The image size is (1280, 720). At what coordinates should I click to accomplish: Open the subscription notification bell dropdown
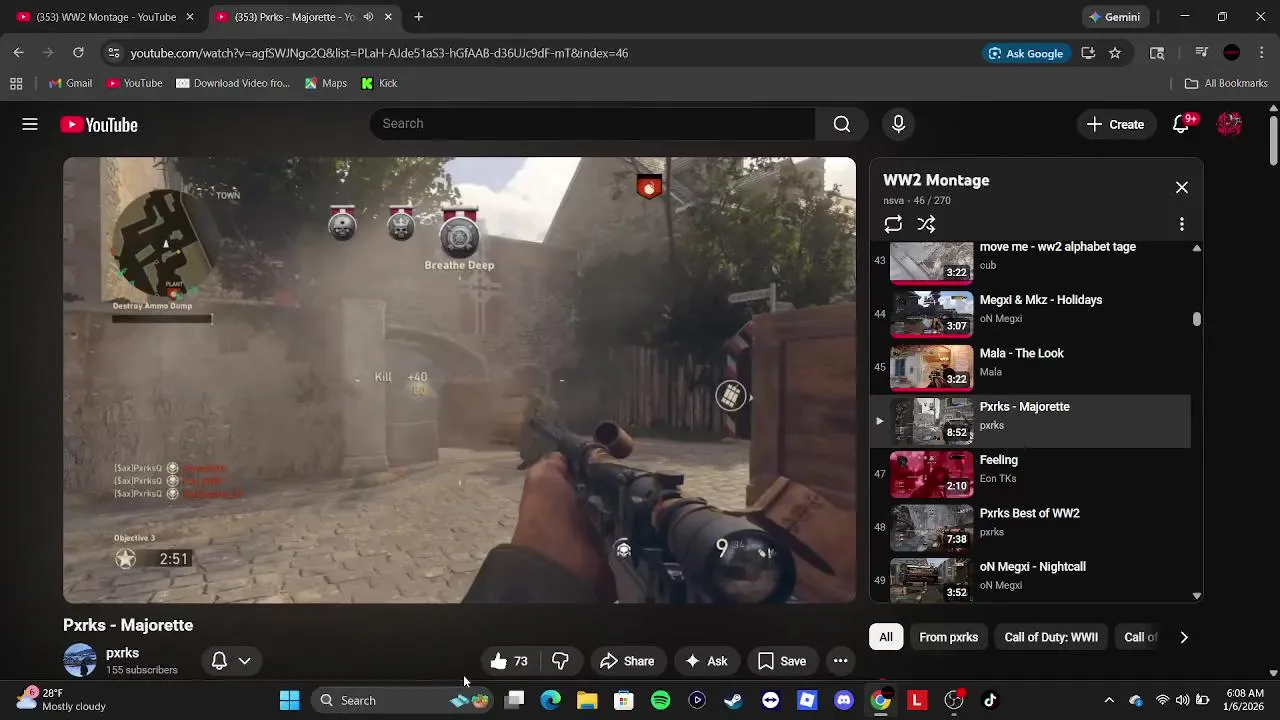(231, 661)
